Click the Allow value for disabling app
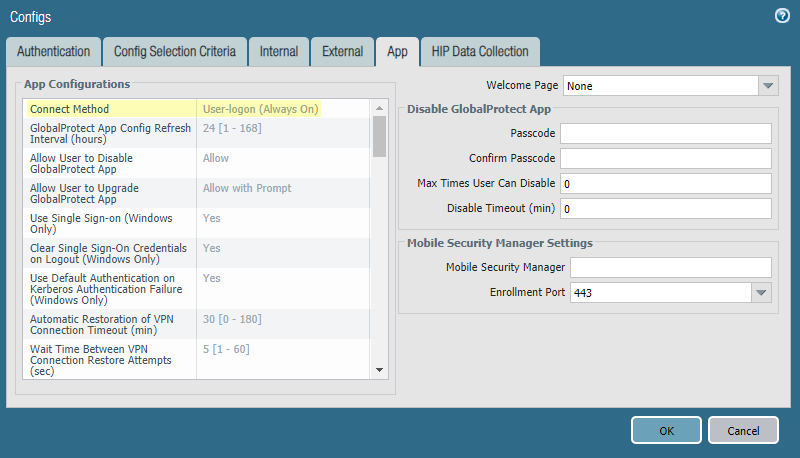This screenshot has height=458, width=800. 216,158
